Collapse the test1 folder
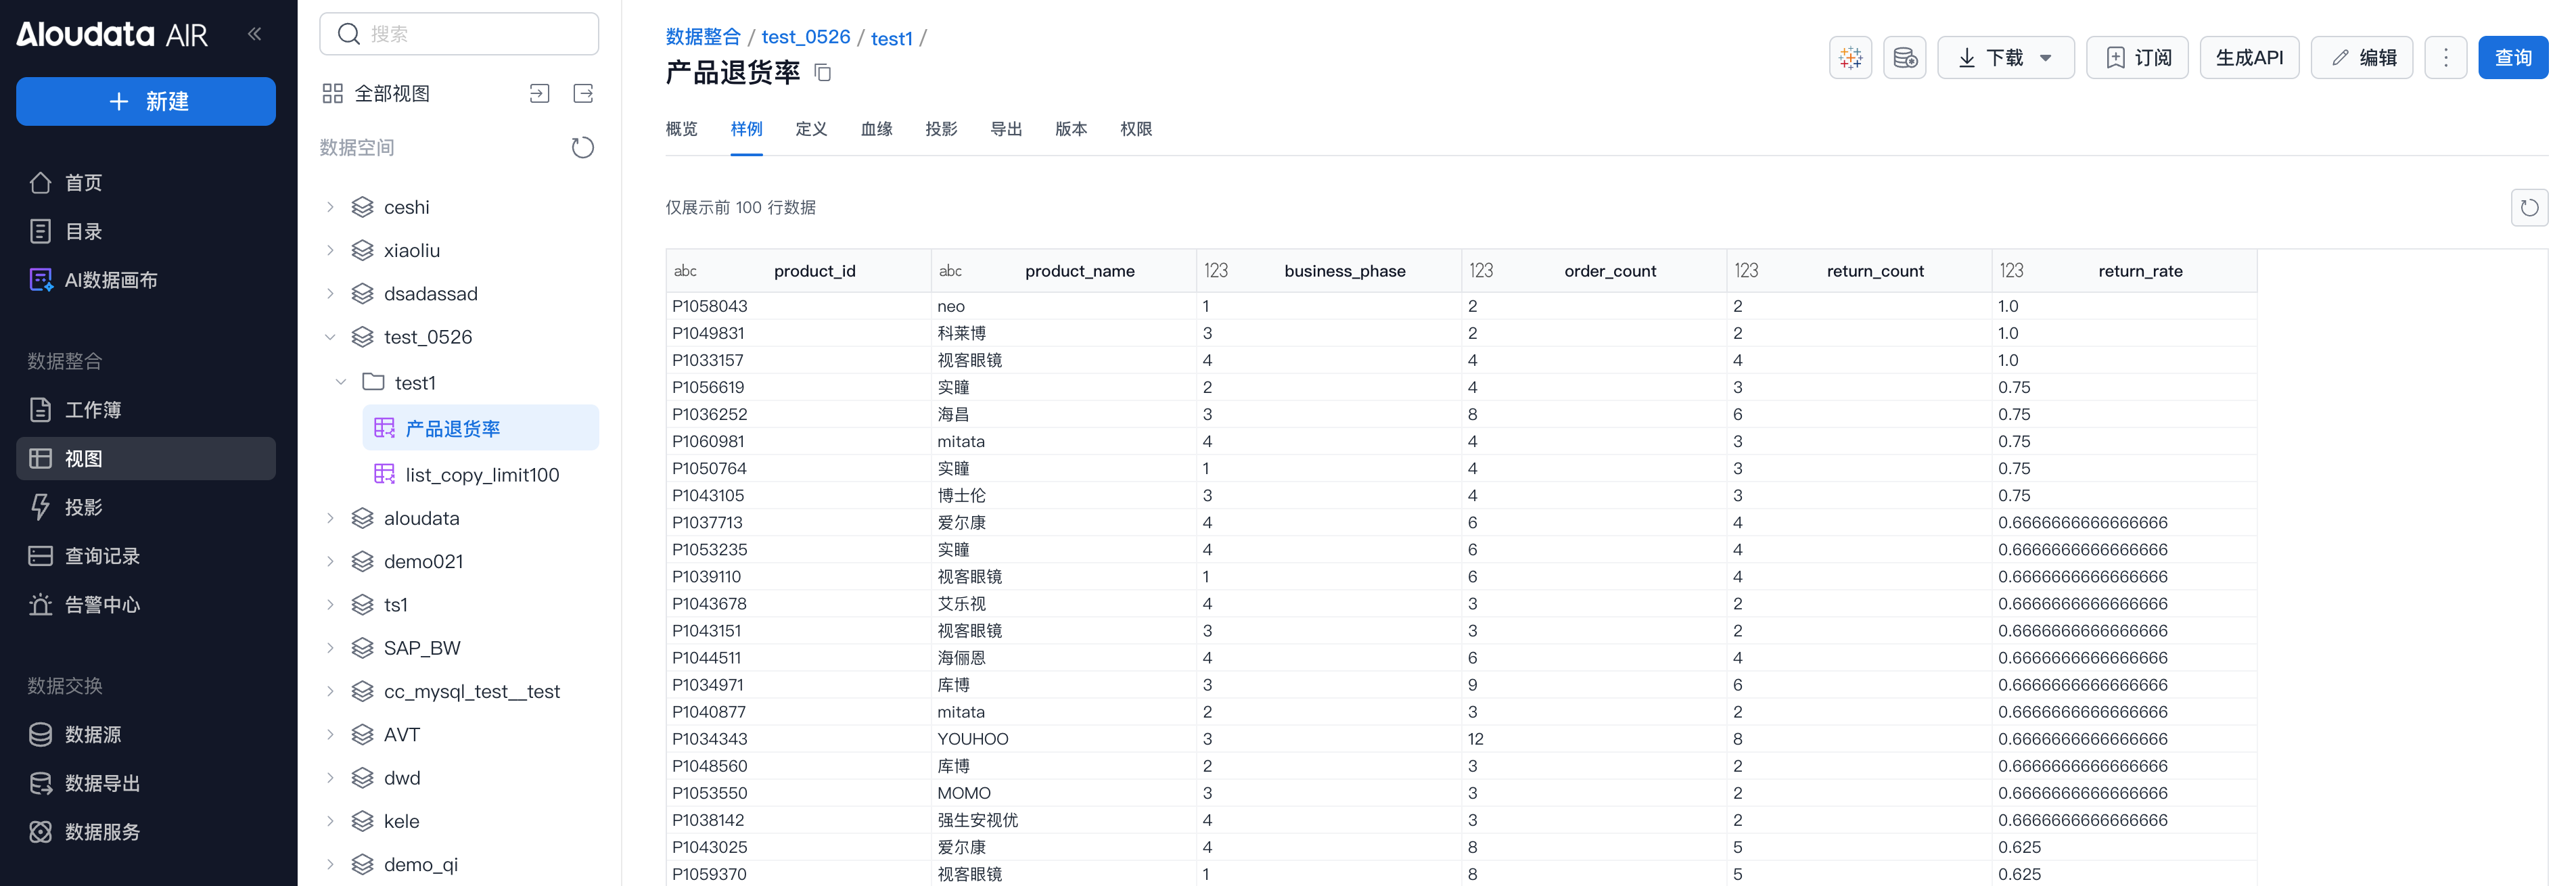2576x886 pixels. point(341,382)
